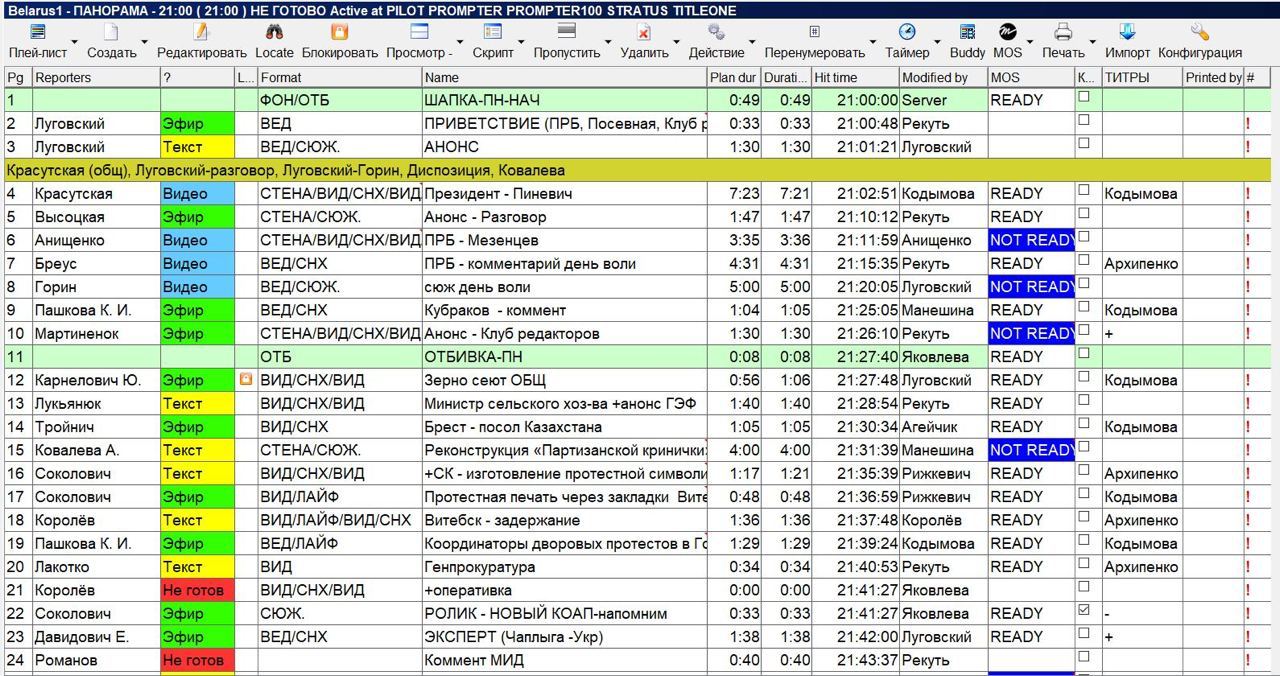Image resolution: width=1280 pixels, height=676 pixels.
Task: Click the Импорт download arrow icon
Action: 1127,33
